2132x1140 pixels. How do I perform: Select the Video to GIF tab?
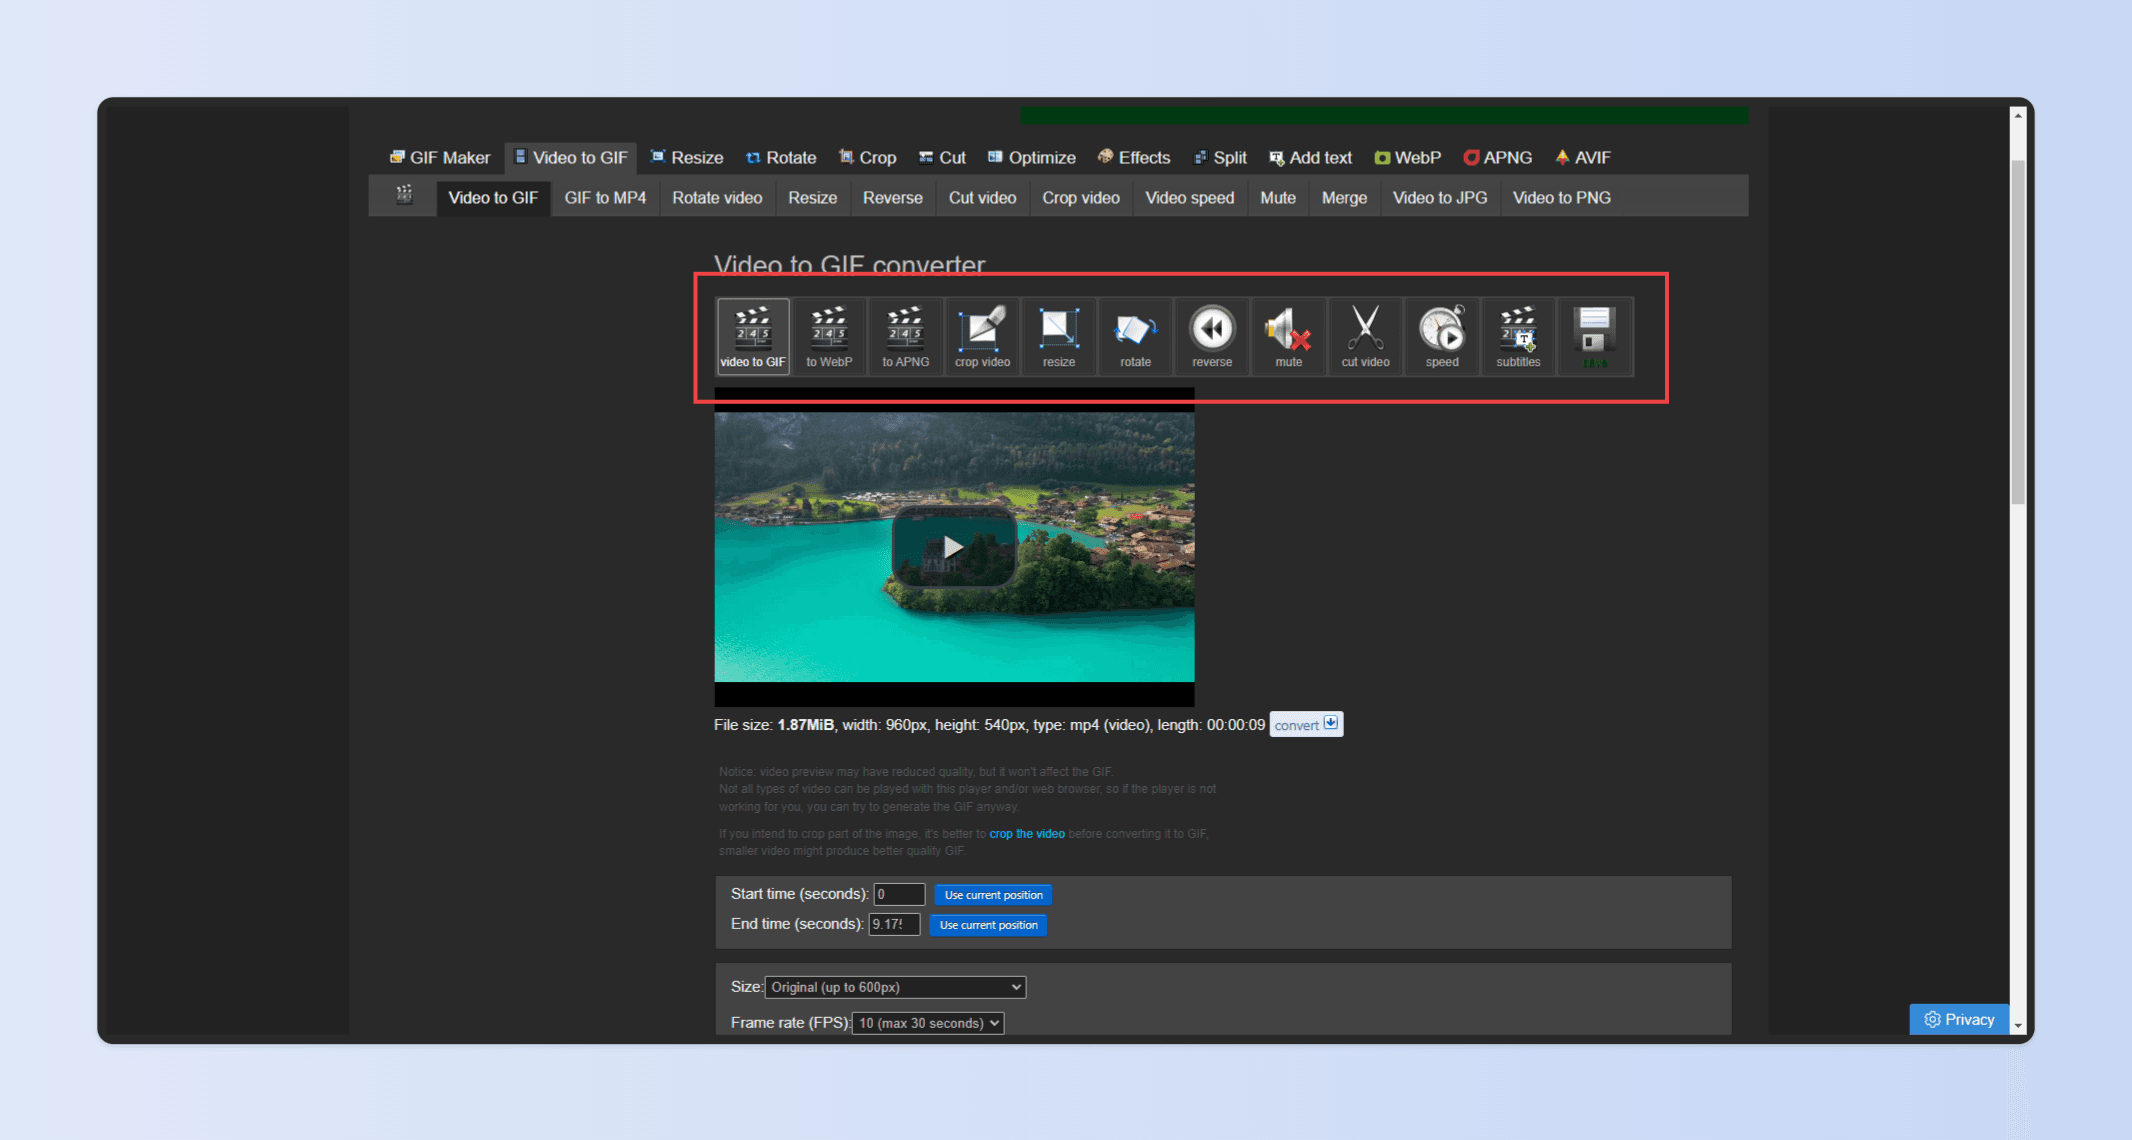[492, 198]
